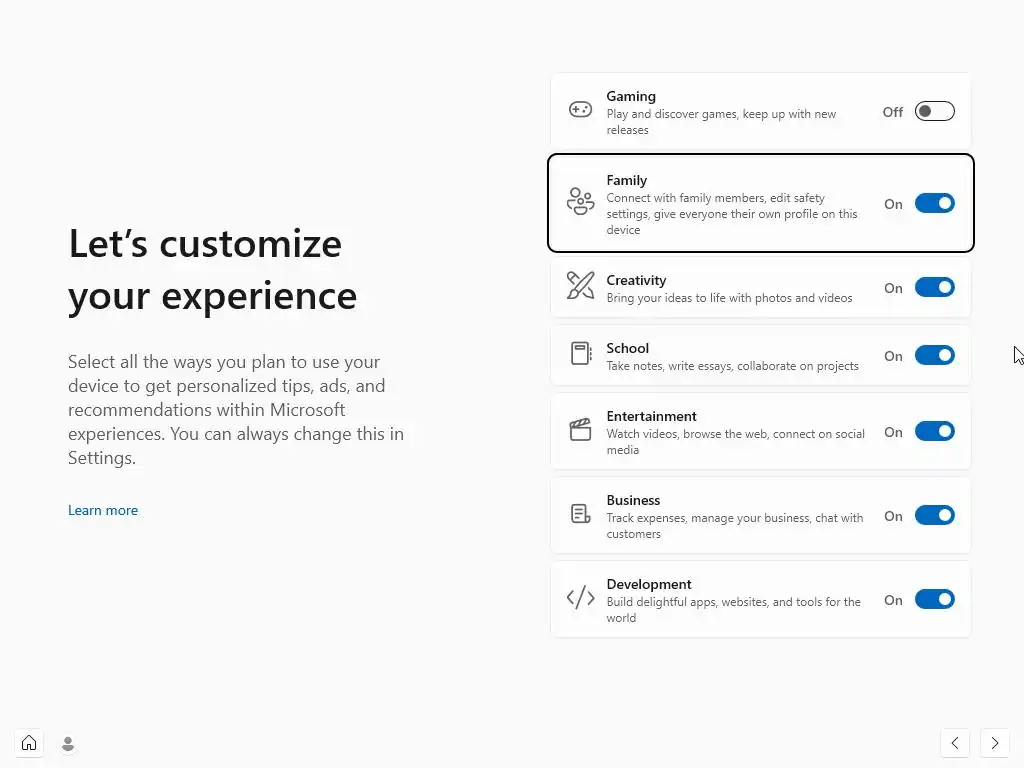Click the user account icon
Image resolution: width=1024 pixels, height=768 pixels.
point(68,743)
